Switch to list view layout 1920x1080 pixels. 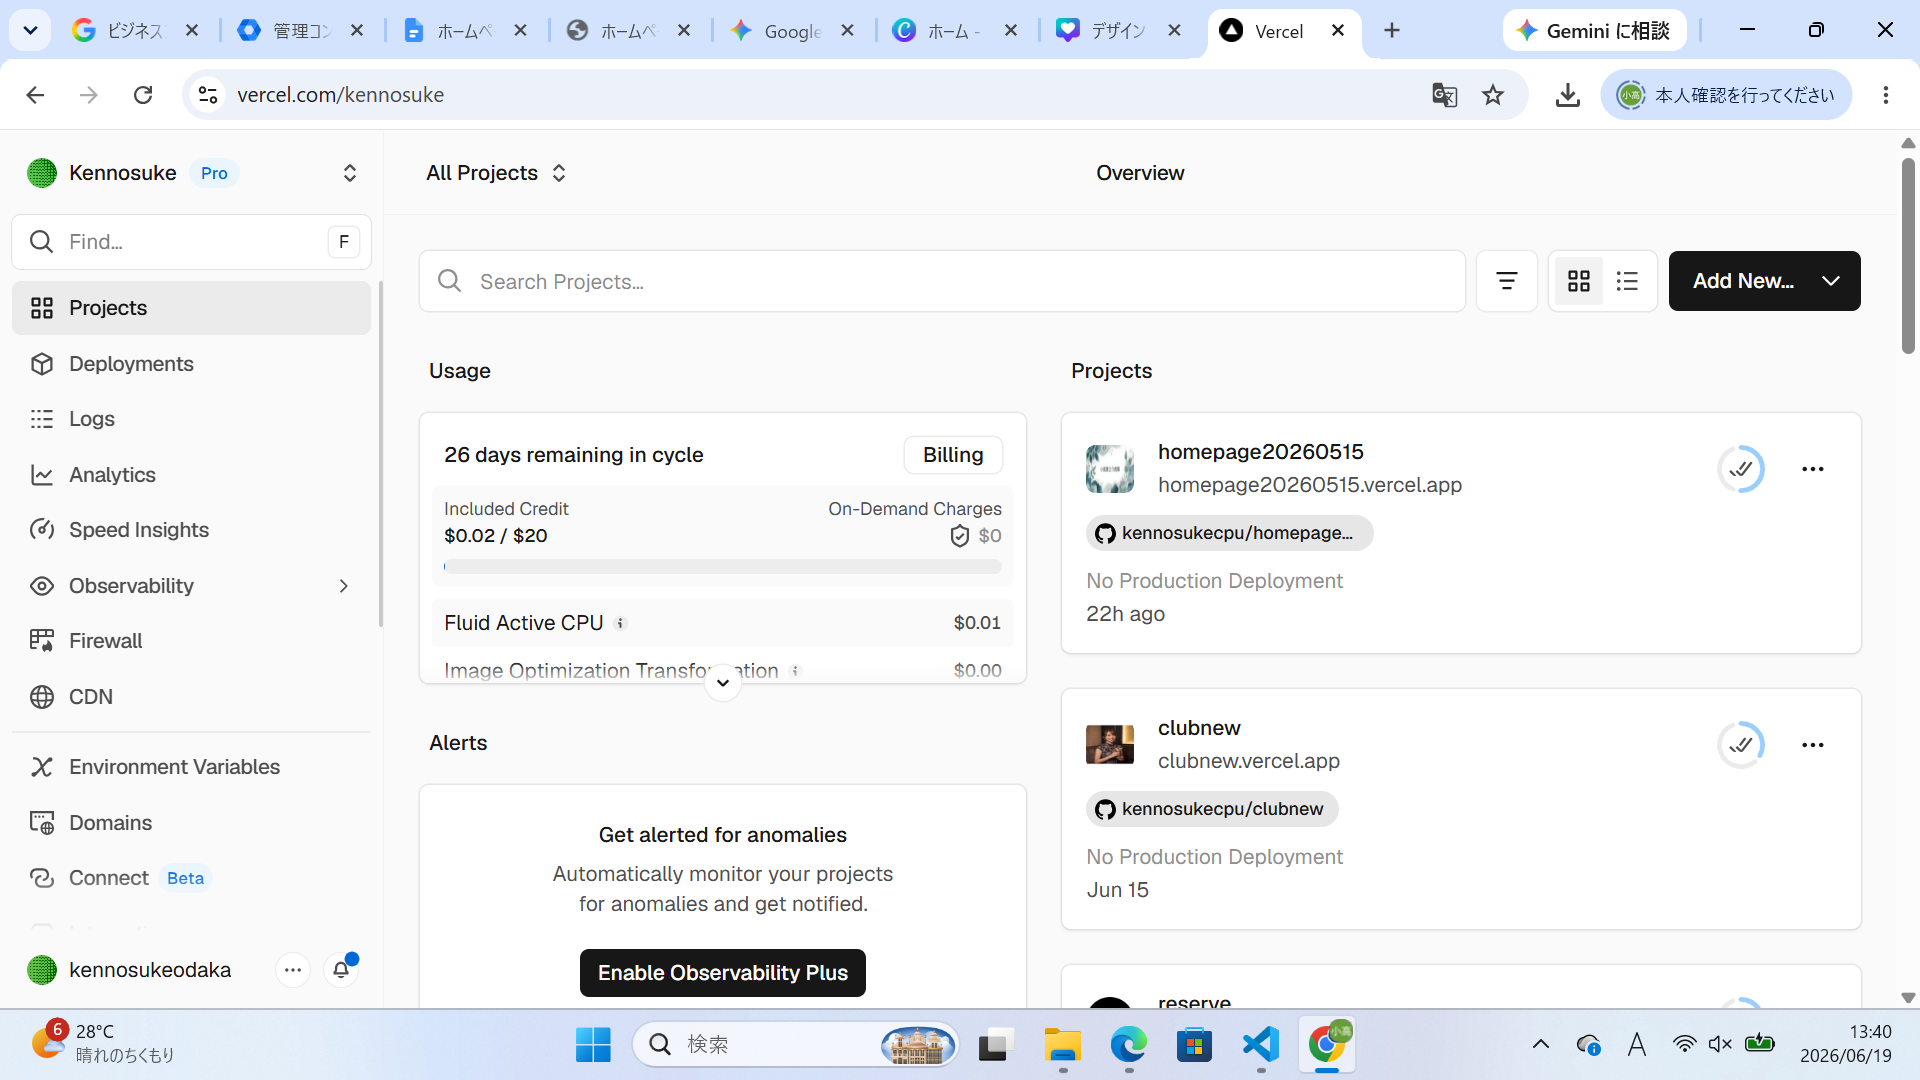[1627, 281]
